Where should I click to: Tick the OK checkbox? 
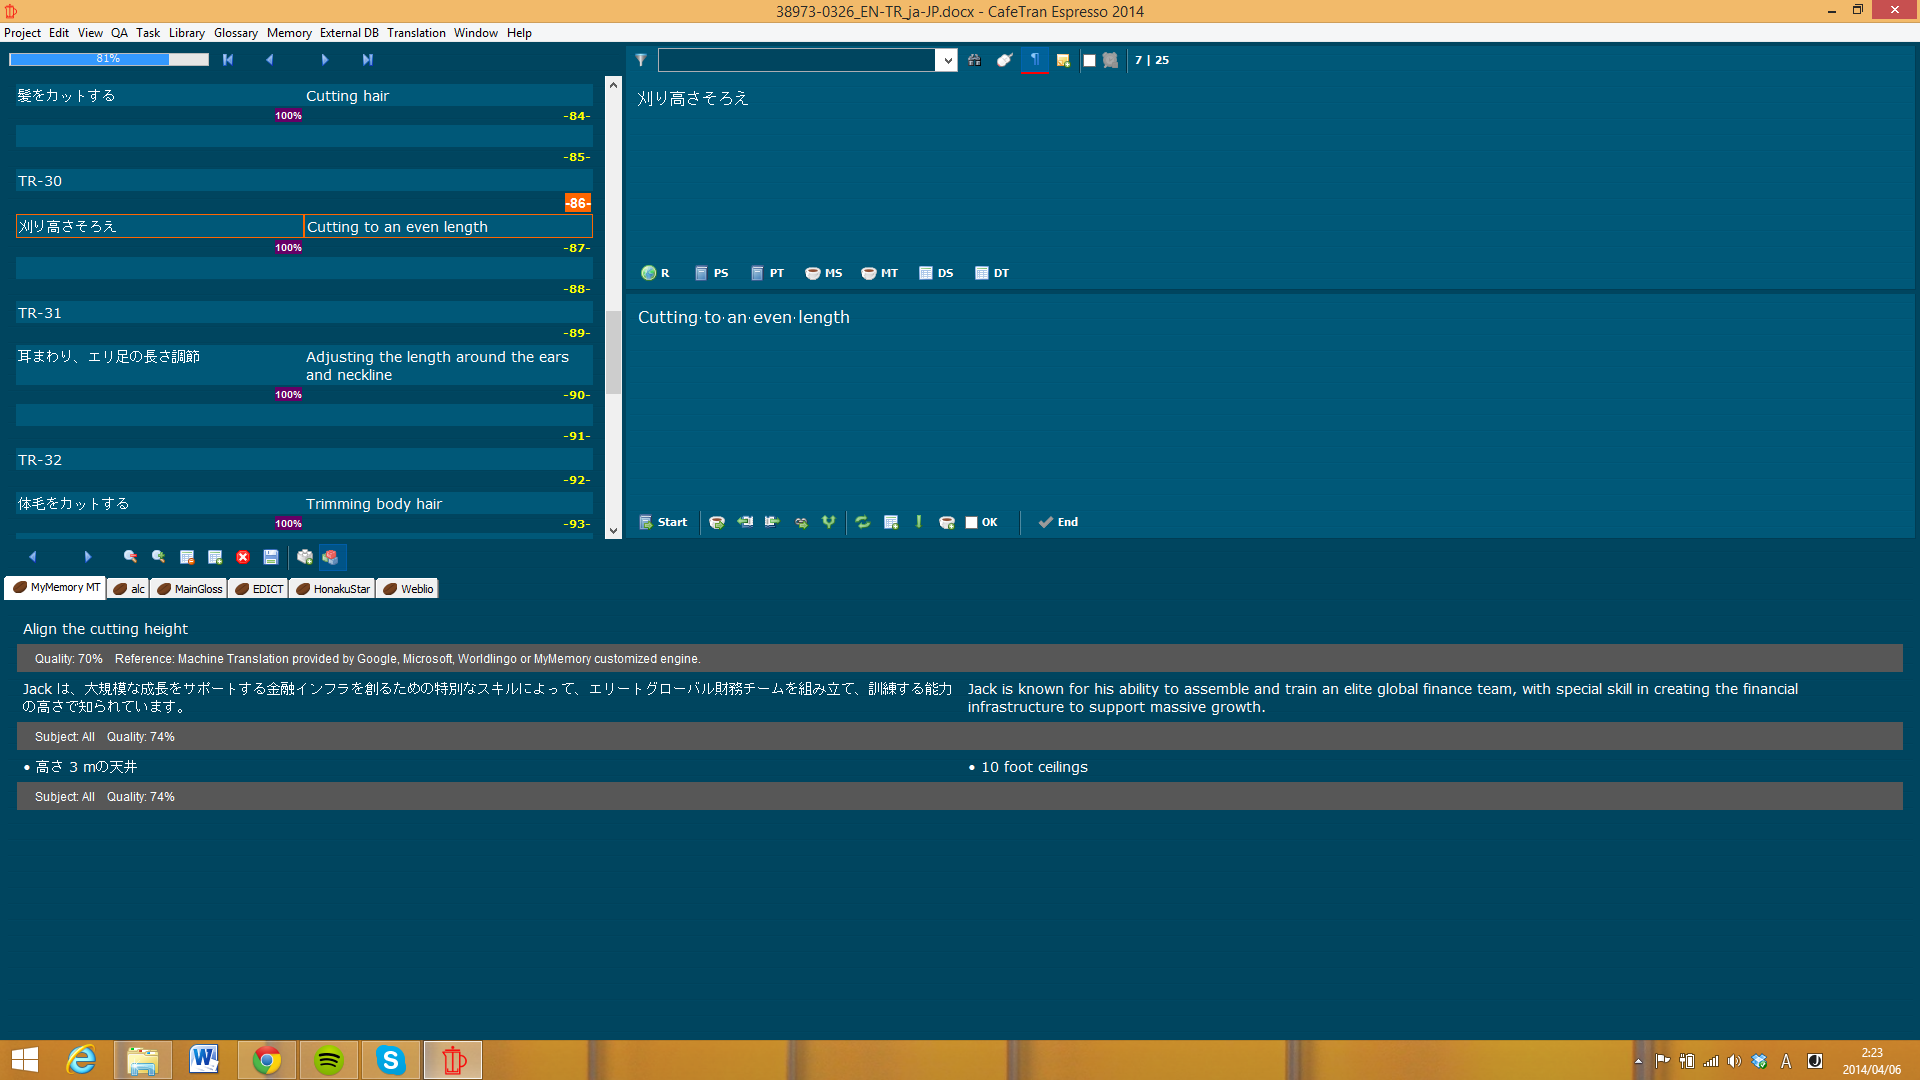tap(971, 522)
